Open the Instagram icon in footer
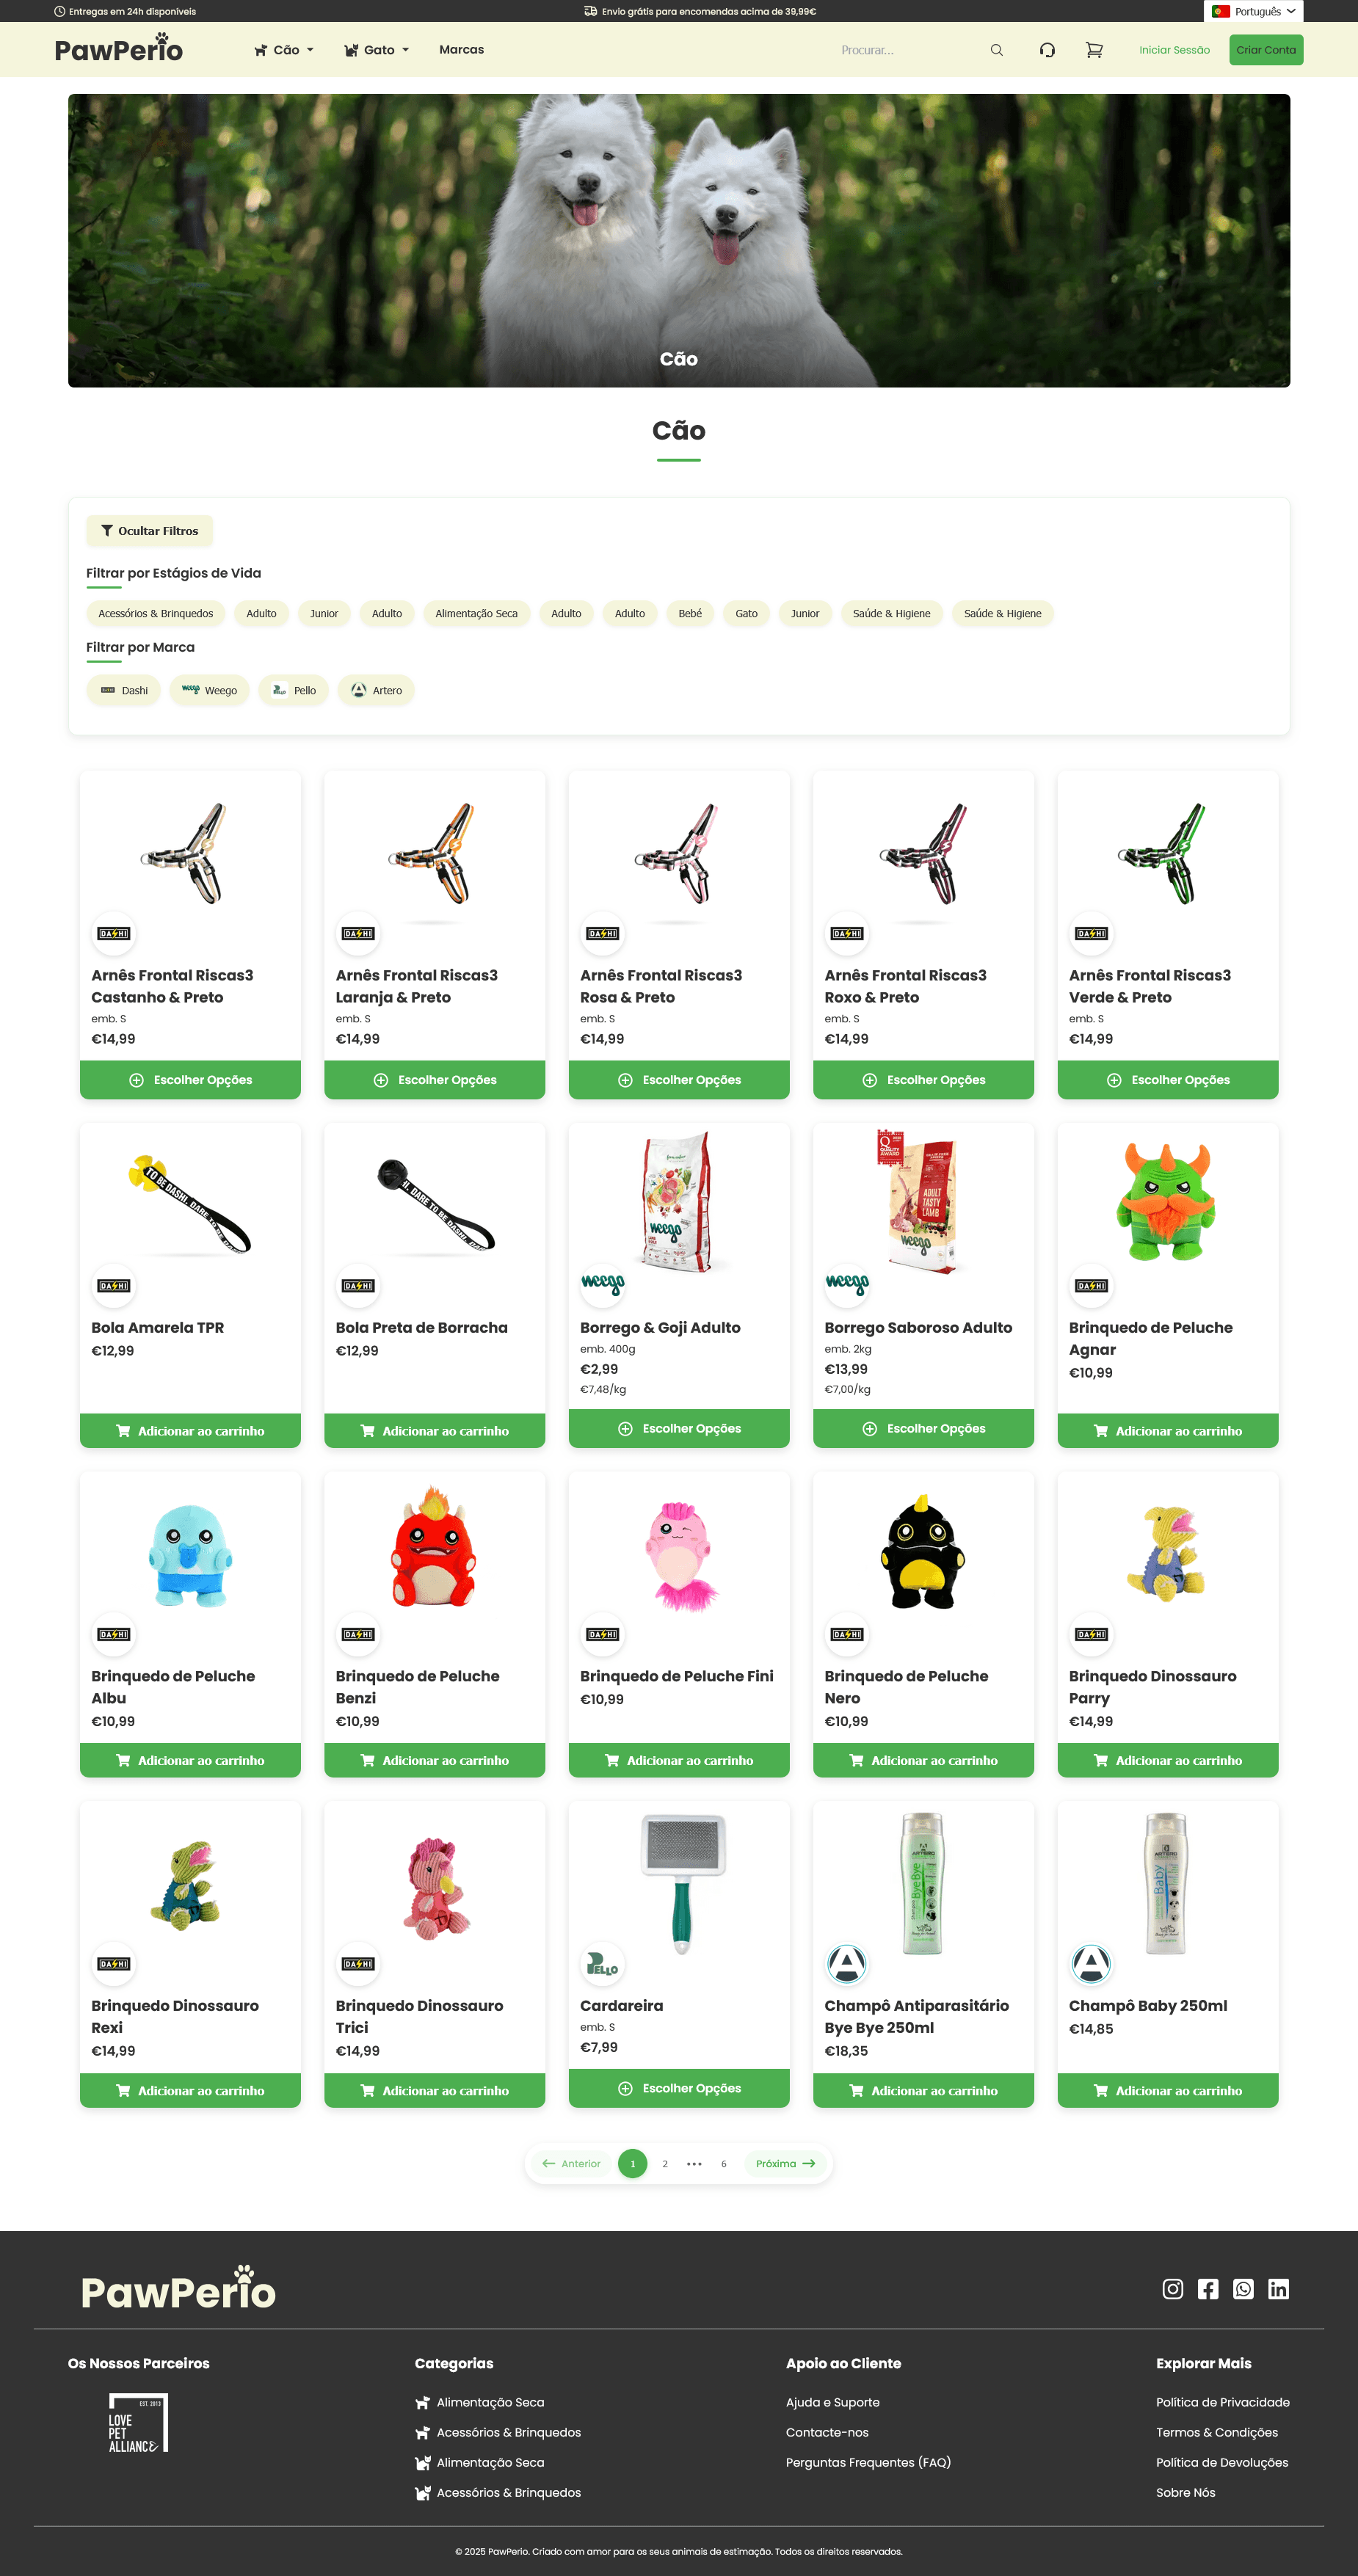Image resolution: width=1358 pixels, height=2576 pixels. coord(1172,2289)
